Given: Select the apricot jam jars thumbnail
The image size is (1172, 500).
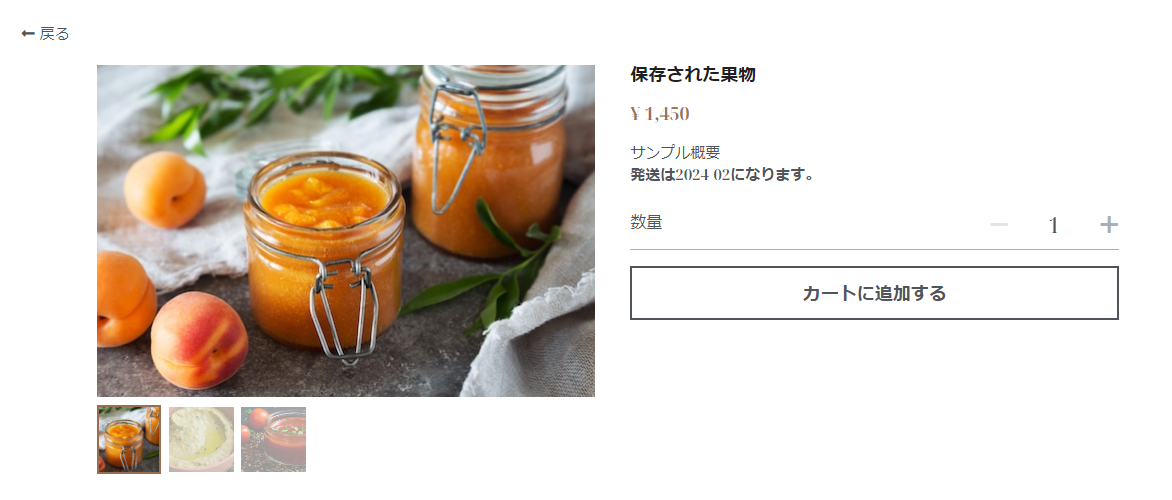Looking at the screenshot, I should (129, 439).
